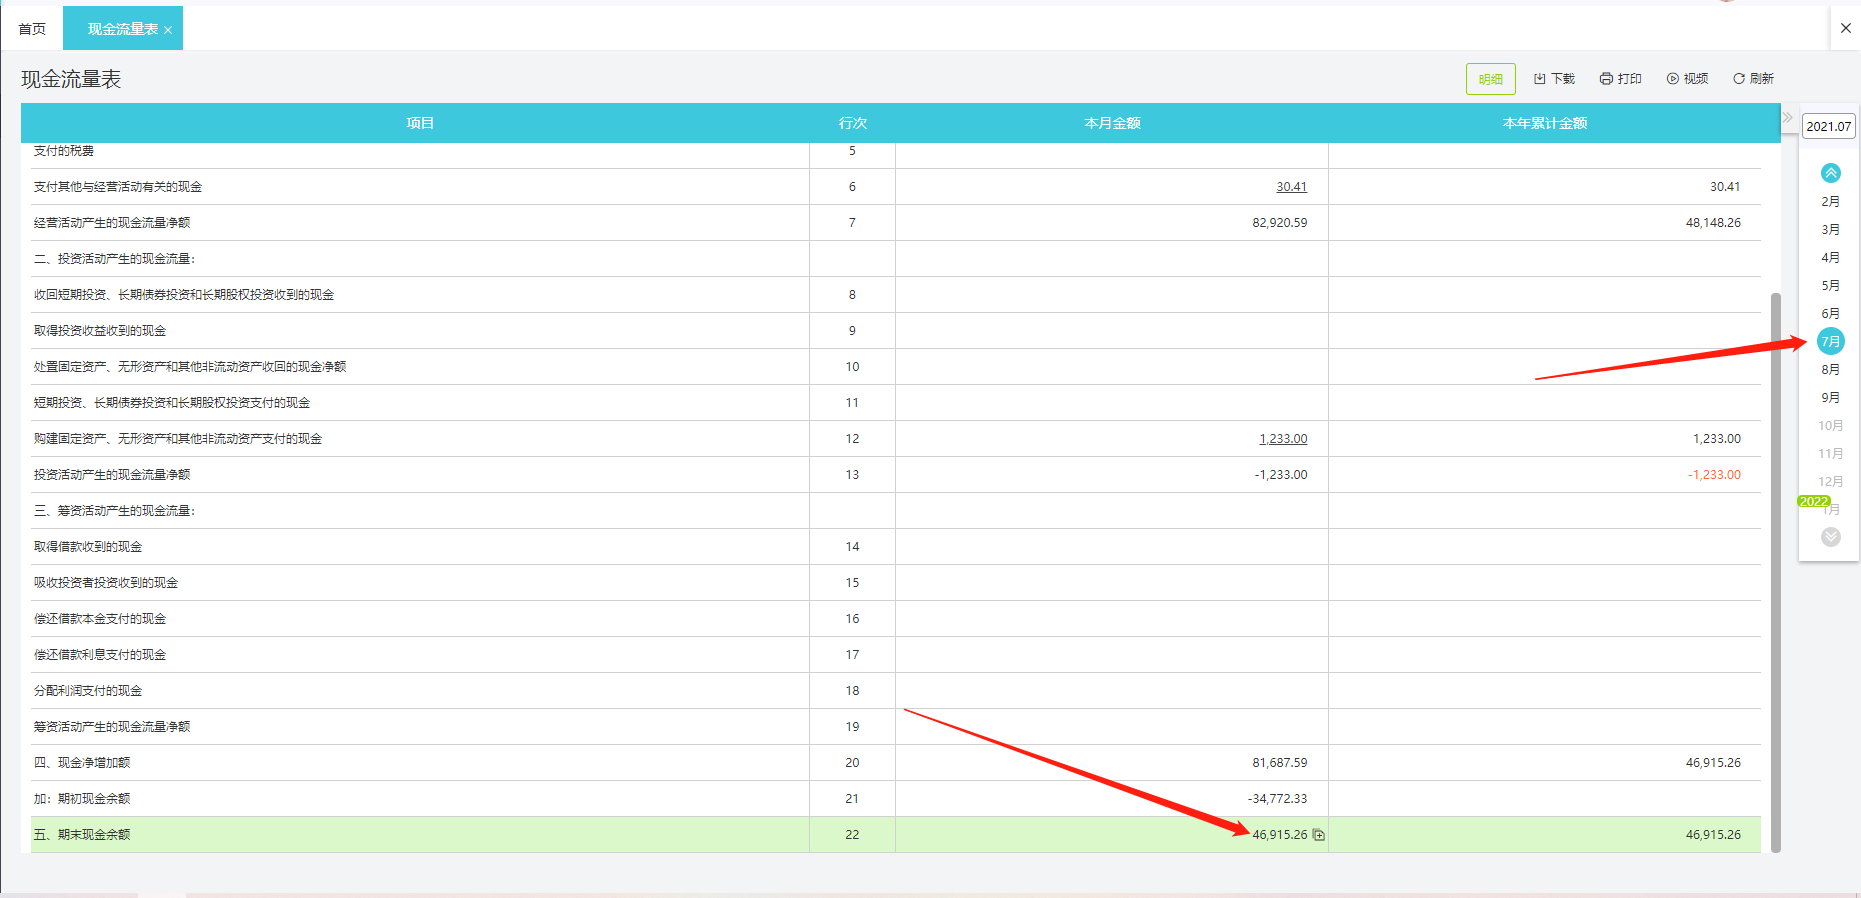Select 12月 in the month list

coord(1831,481)
